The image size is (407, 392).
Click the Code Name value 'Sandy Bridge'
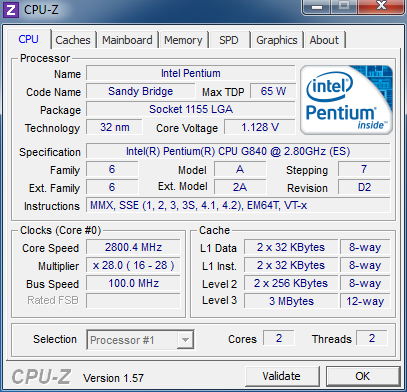(x=141, y=91)
